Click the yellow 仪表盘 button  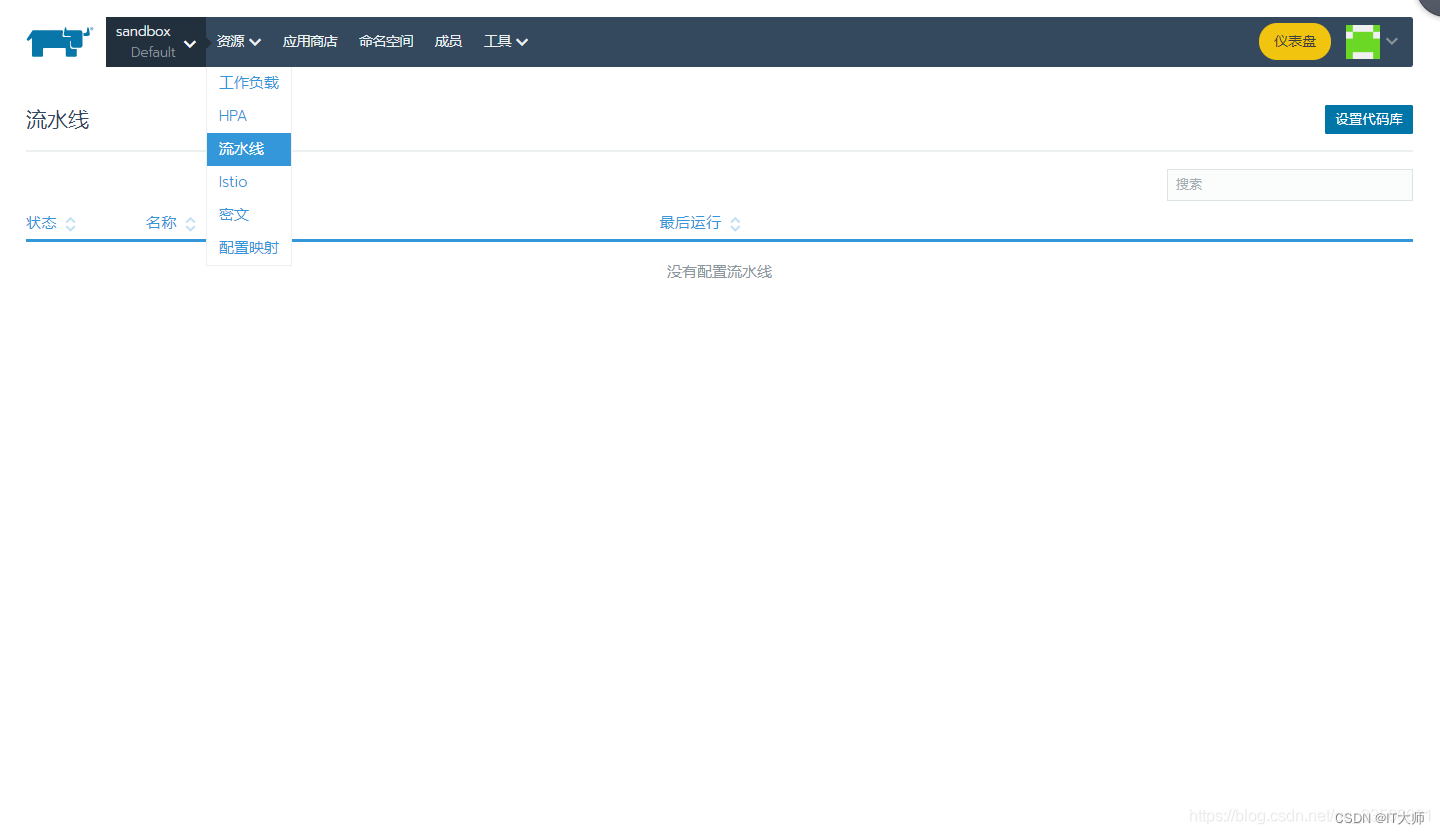point(1295,41)
